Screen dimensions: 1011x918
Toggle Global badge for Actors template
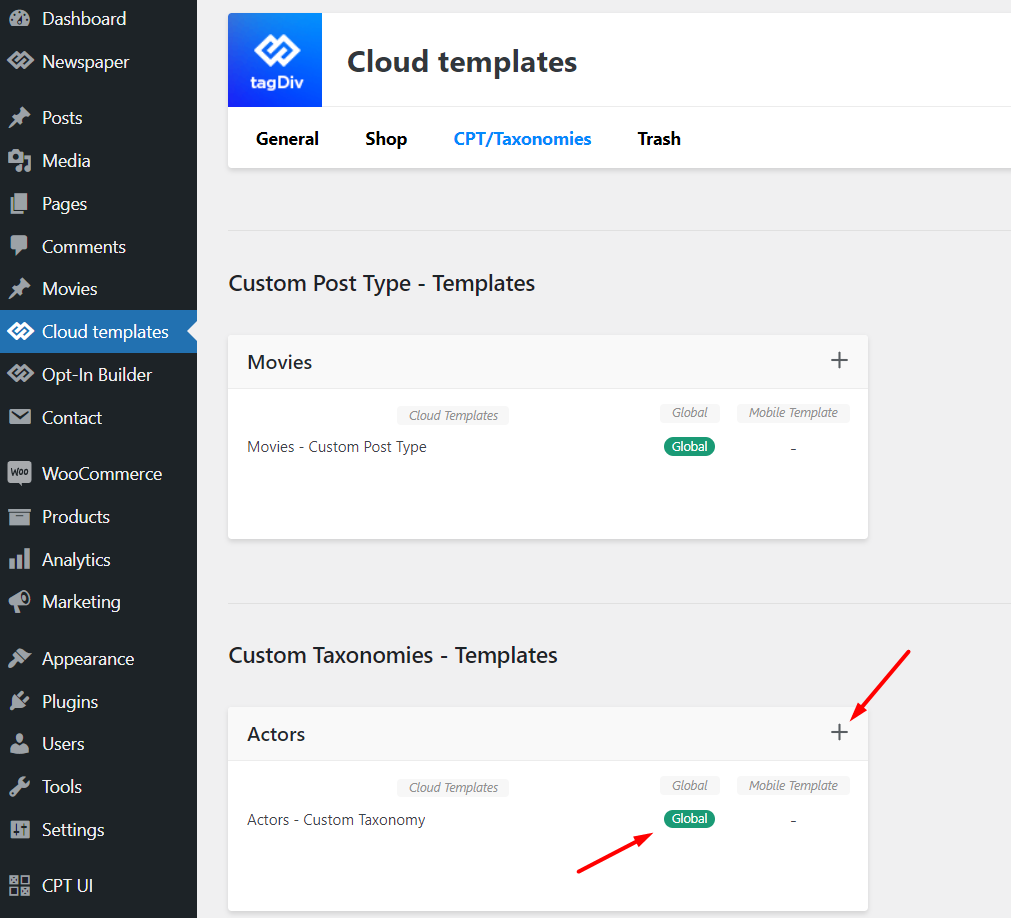pyautogui.click(x=689, y=819)
